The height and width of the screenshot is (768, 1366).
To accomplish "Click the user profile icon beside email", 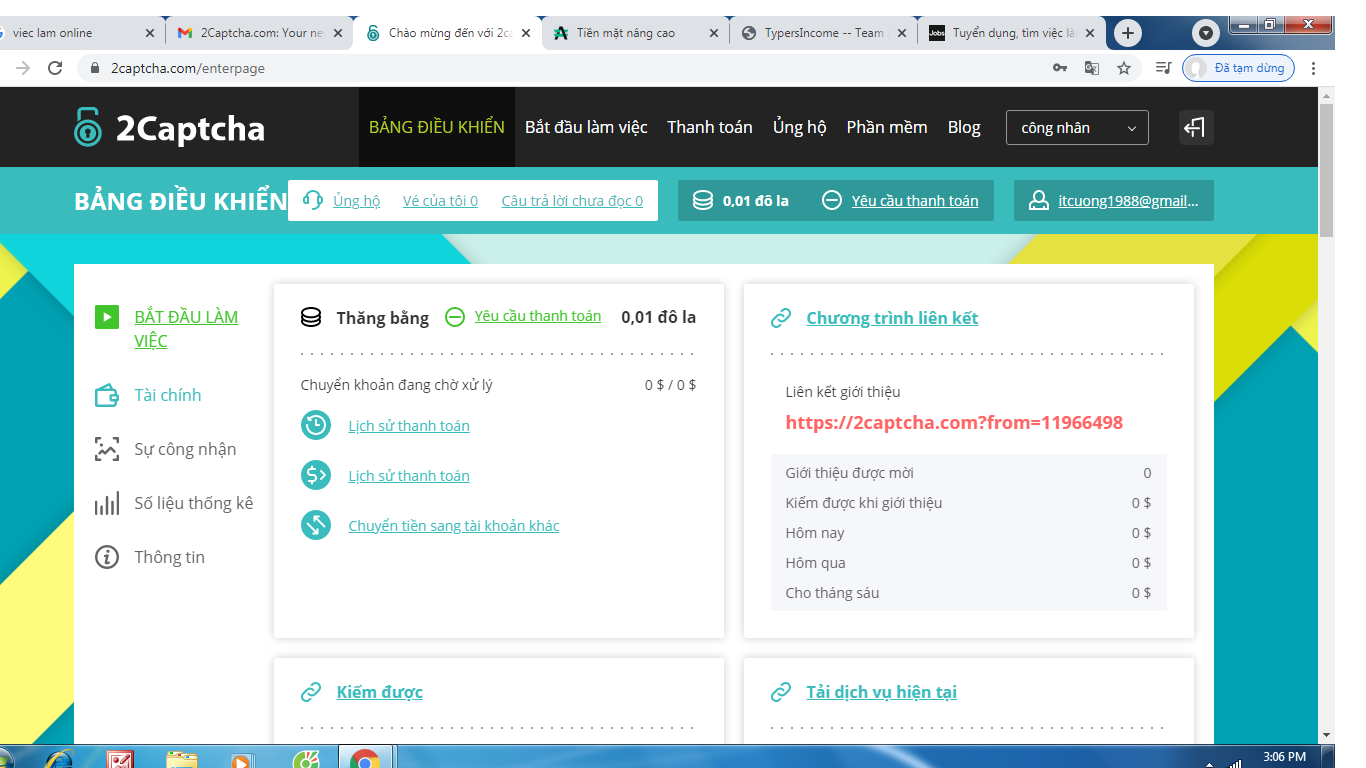I will pos(1038,201).
